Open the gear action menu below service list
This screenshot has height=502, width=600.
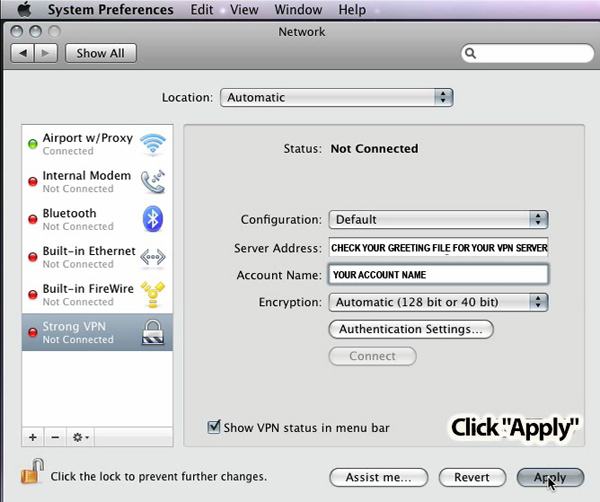click(x=80, y=437)
